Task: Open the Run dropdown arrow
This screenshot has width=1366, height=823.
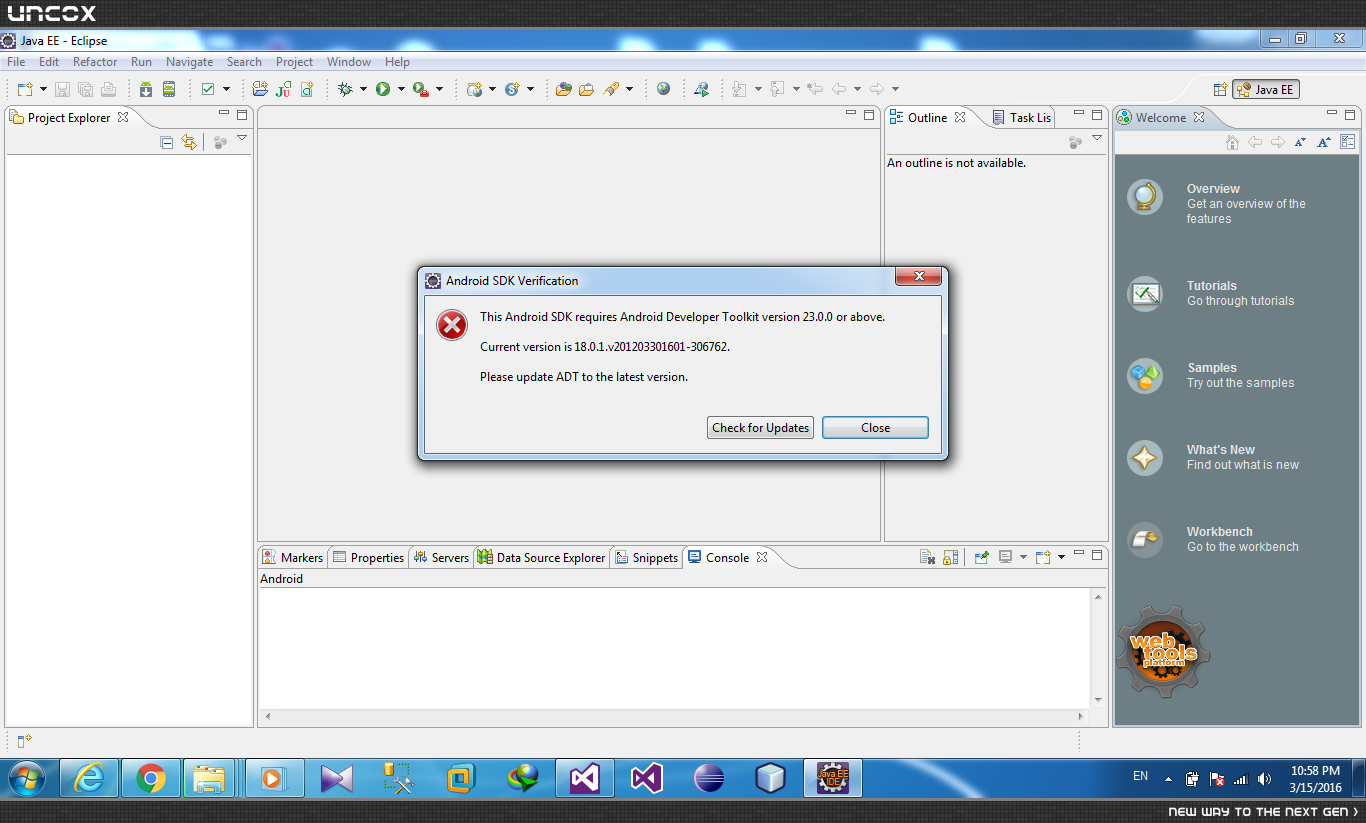Action: point(401,89)
